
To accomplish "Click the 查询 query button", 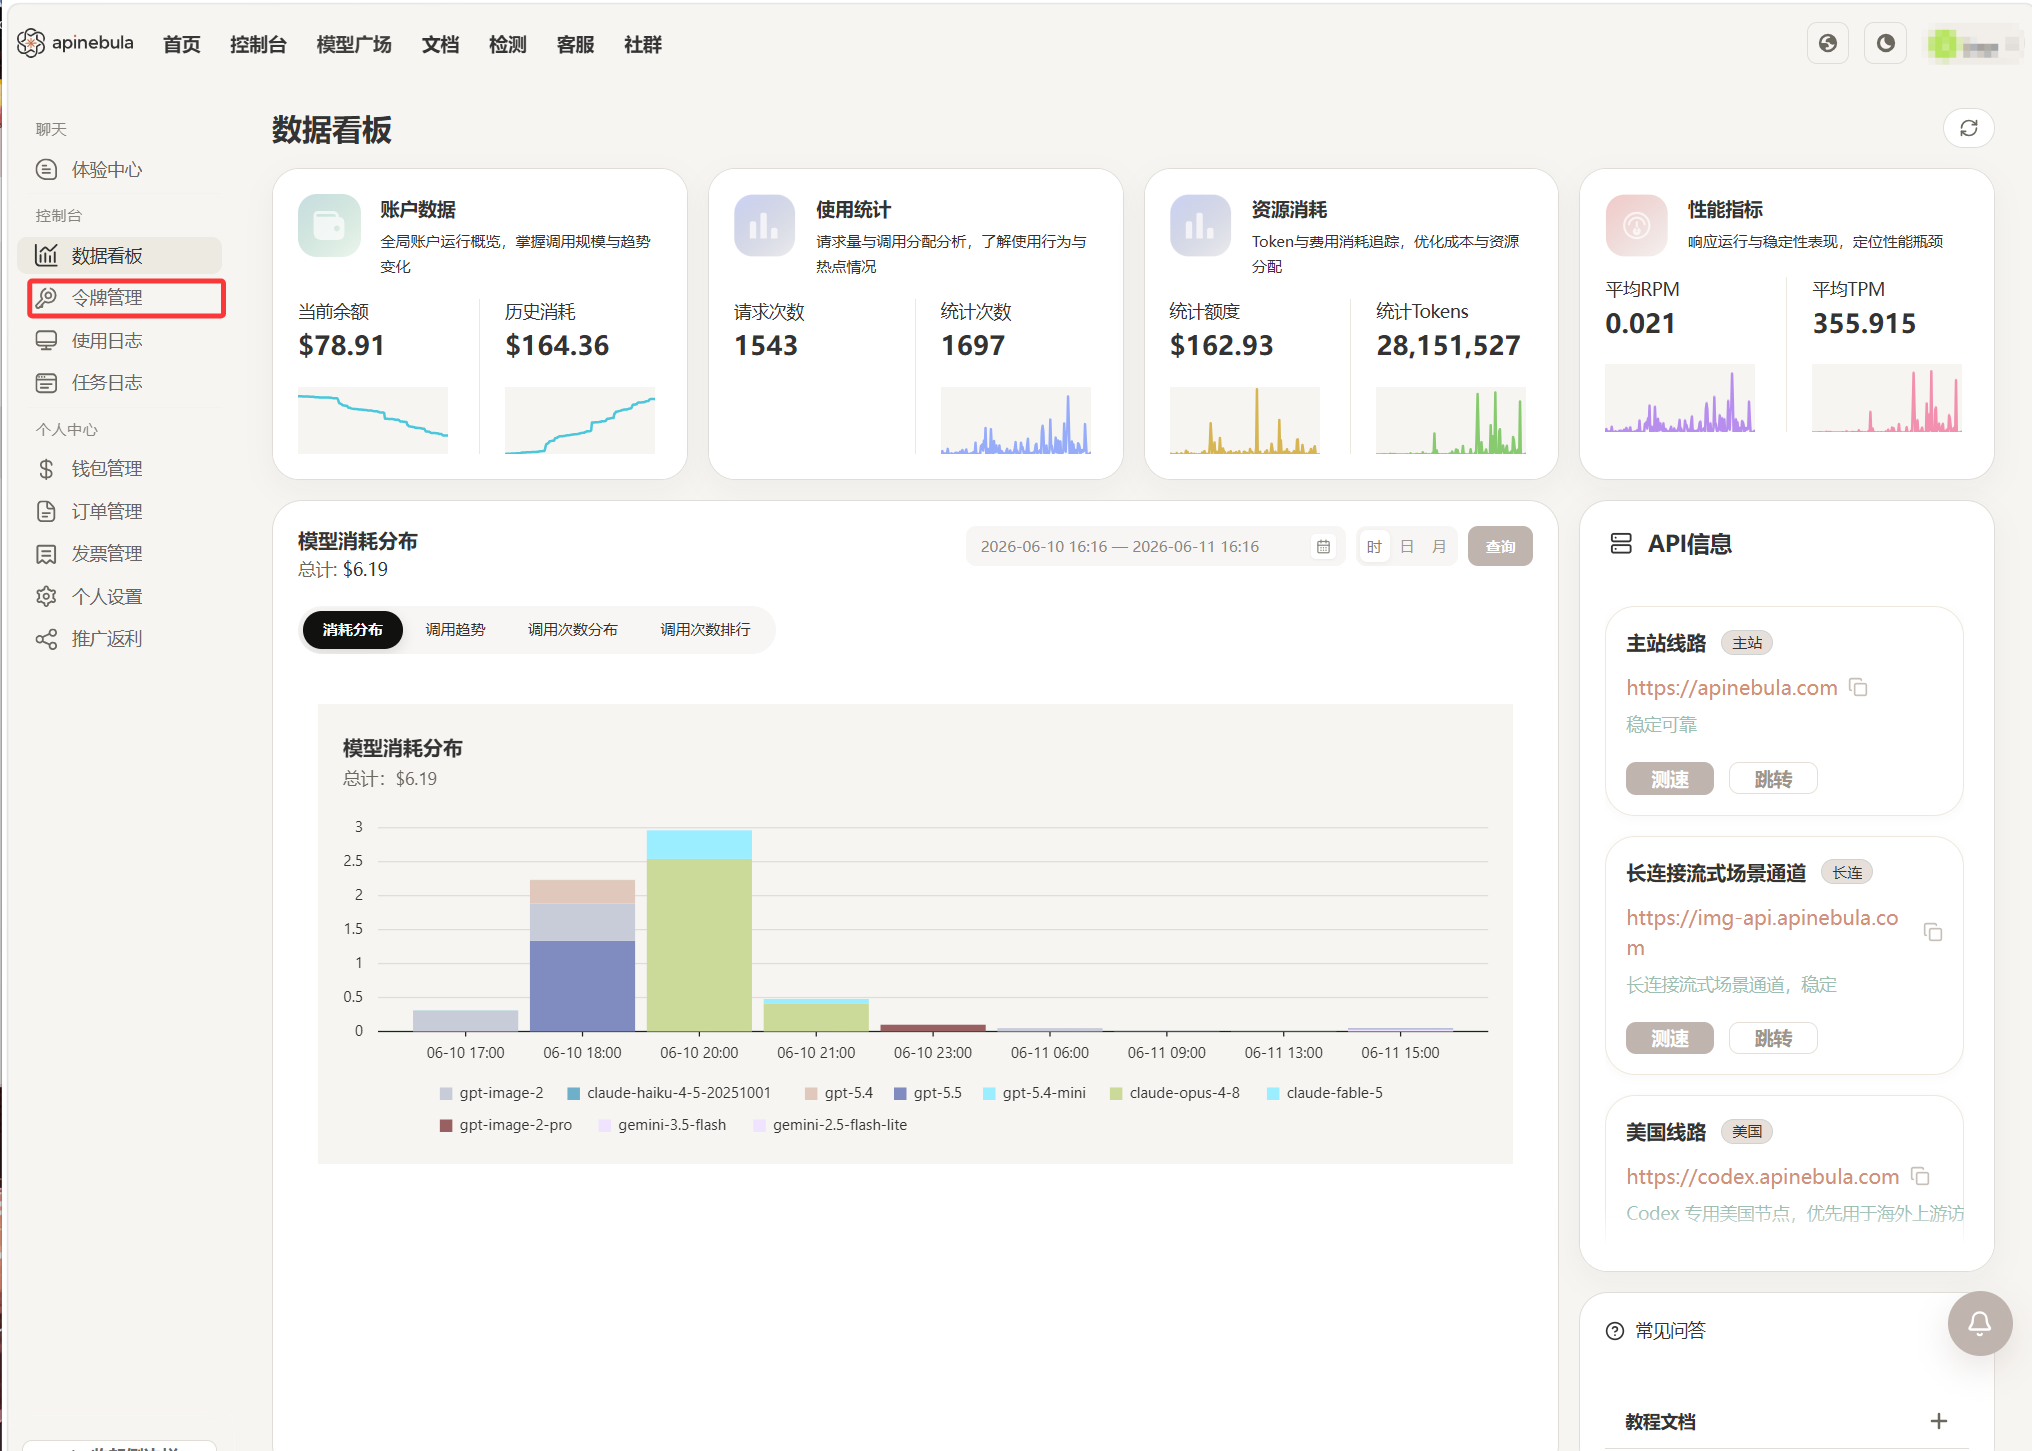I will point(1500,546).
